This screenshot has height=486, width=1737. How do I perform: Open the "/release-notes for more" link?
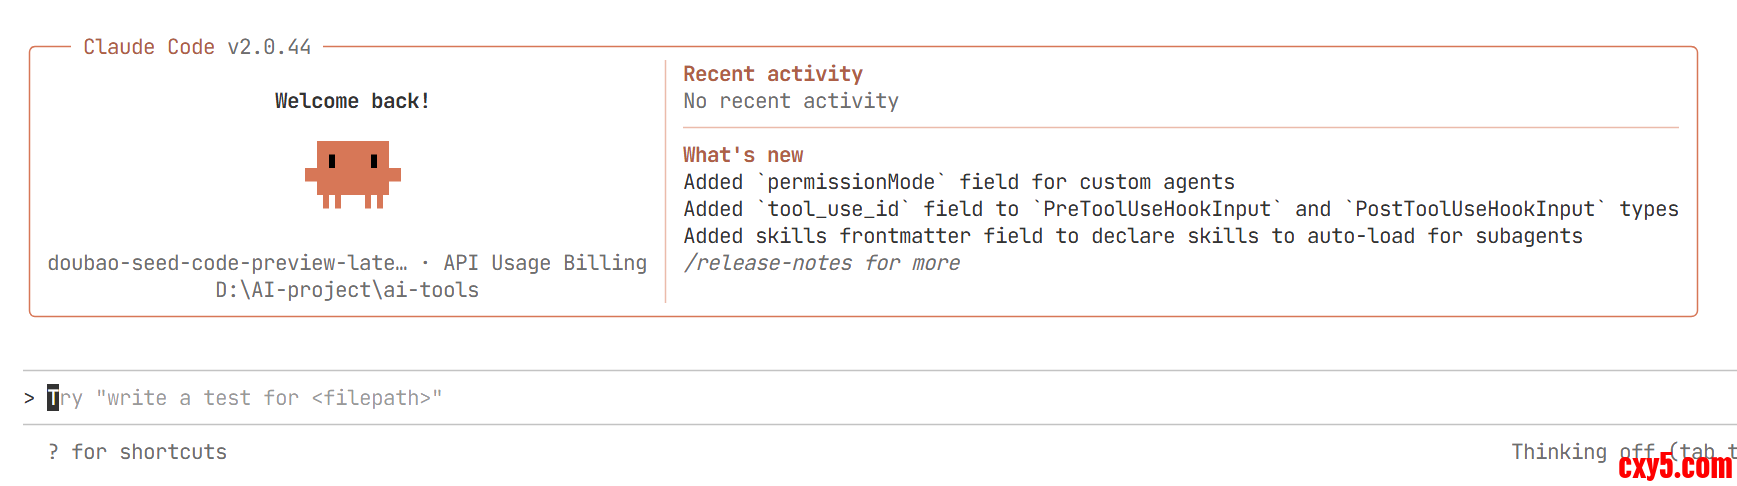pyautogui.click(x=821, y=263)
